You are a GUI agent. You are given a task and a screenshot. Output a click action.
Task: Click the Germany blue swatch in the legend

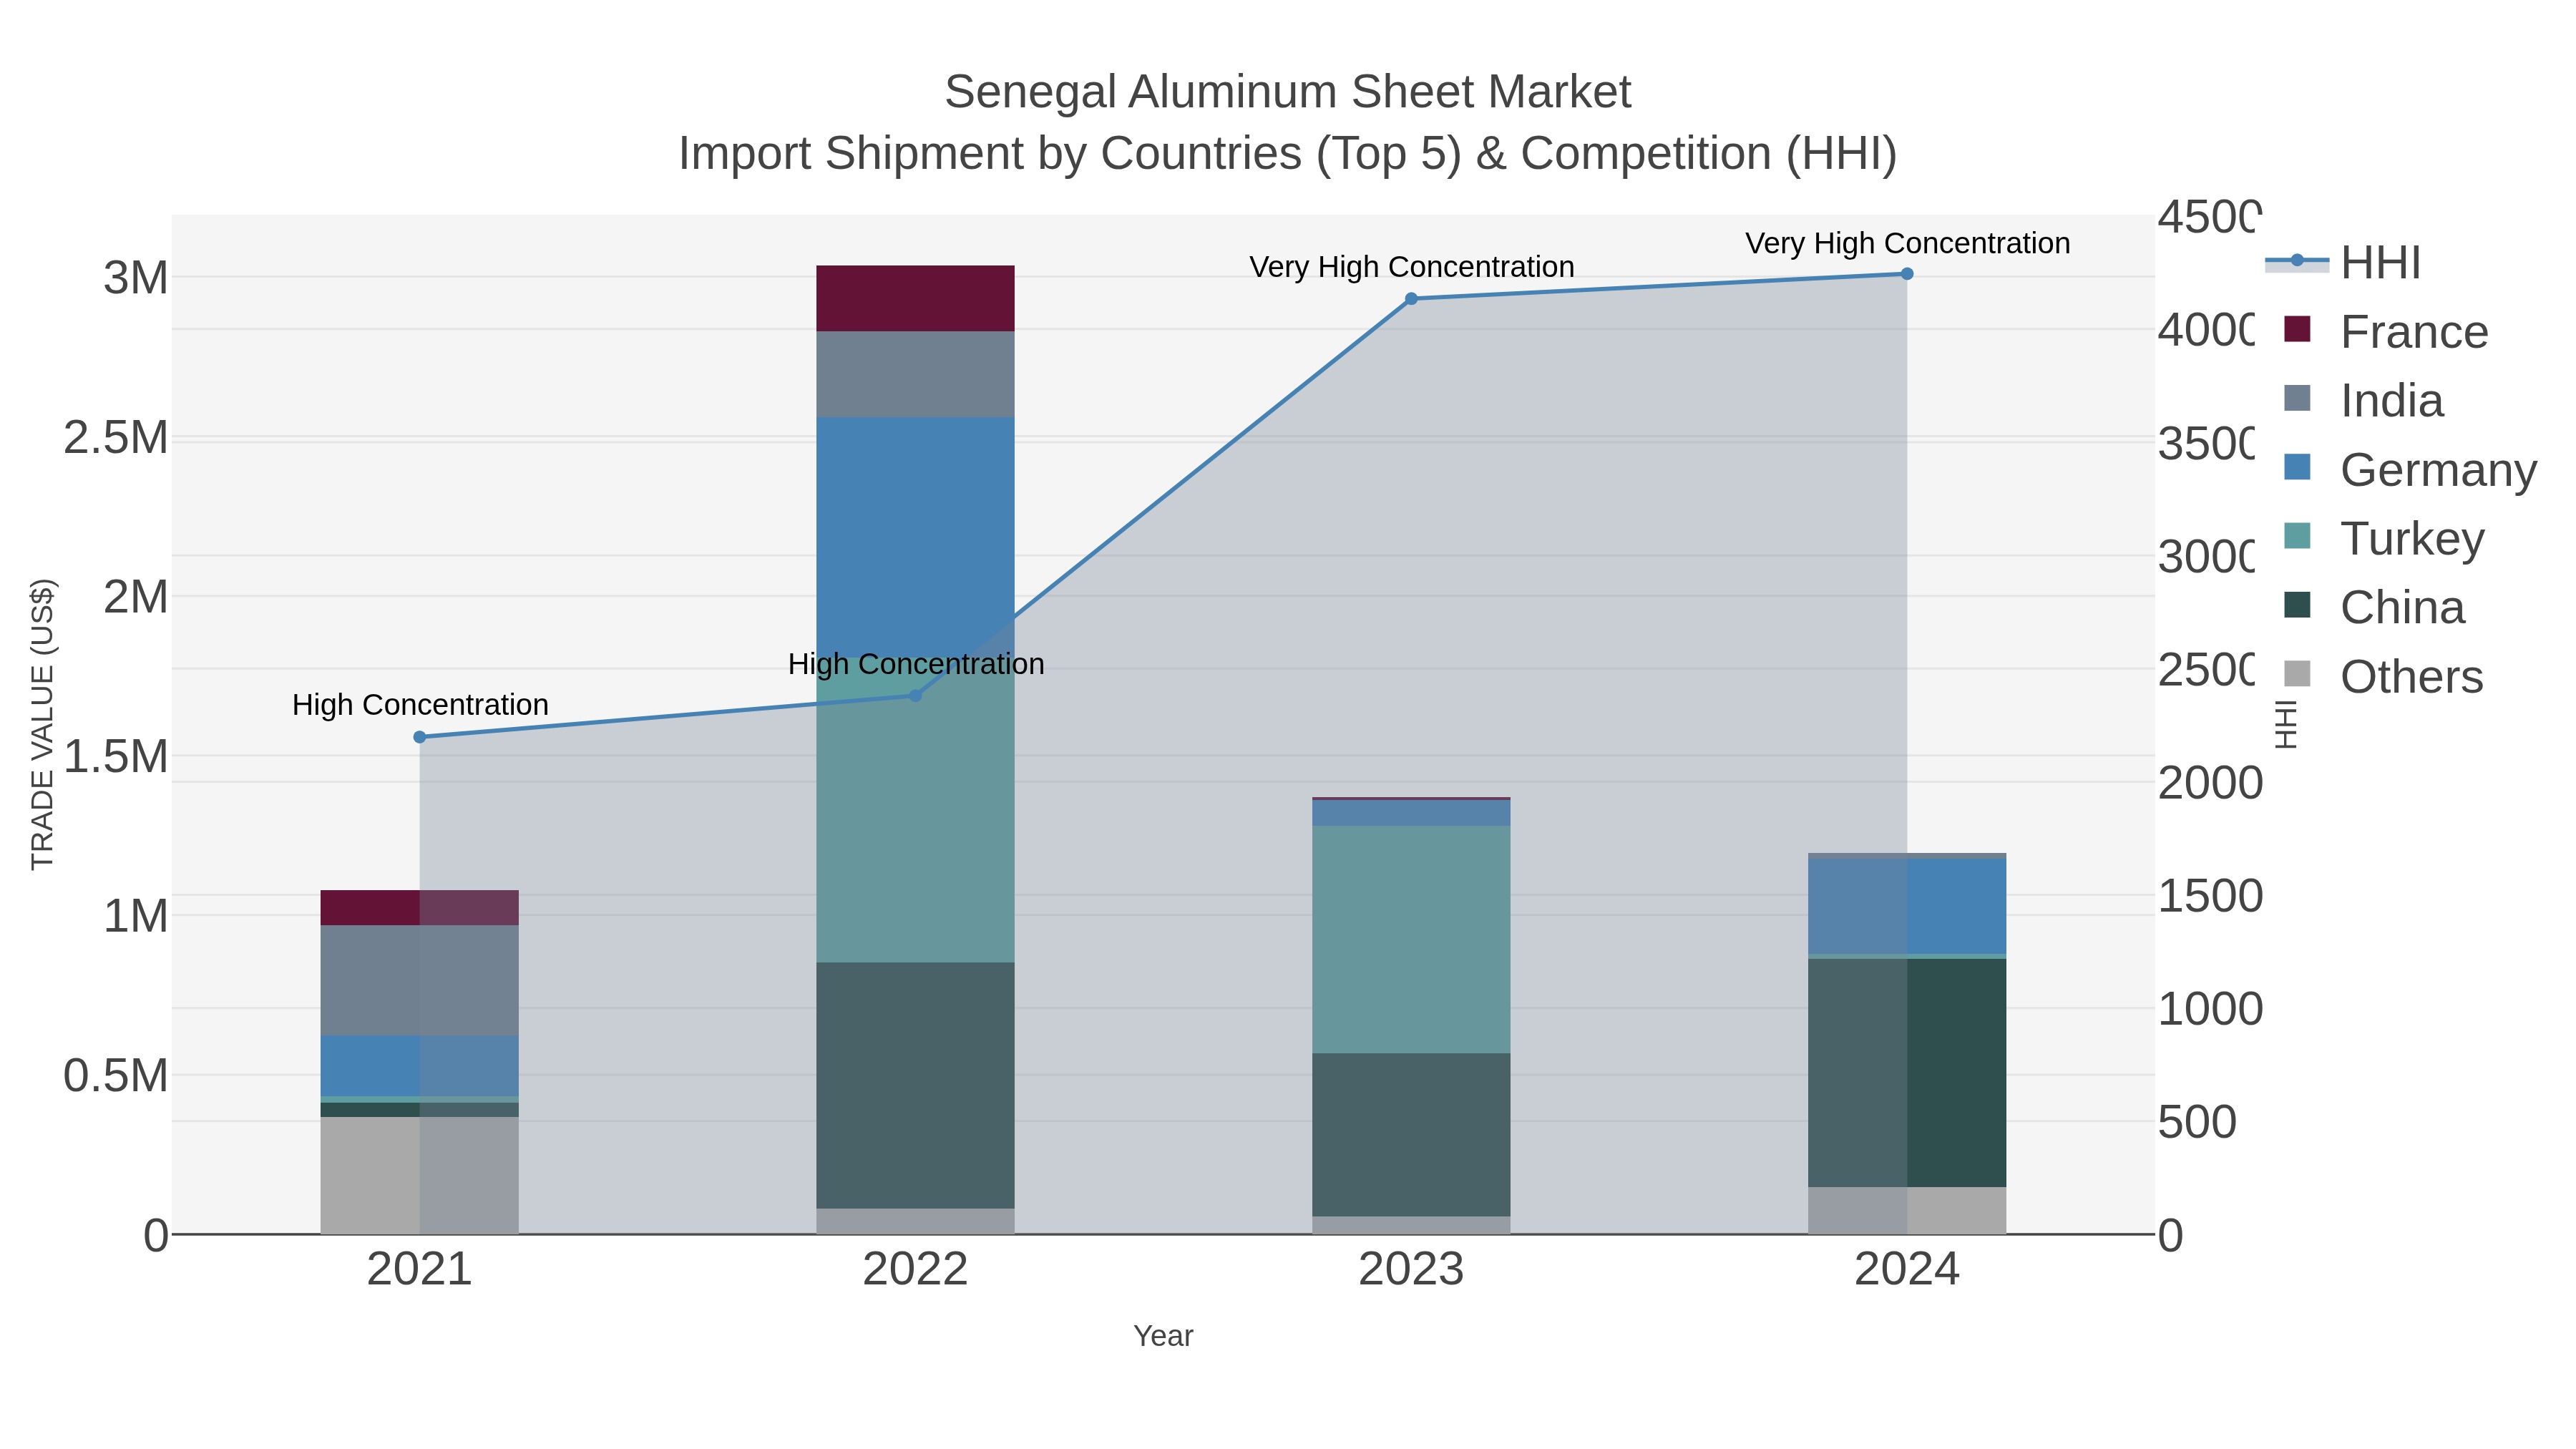click(2298, 467)
